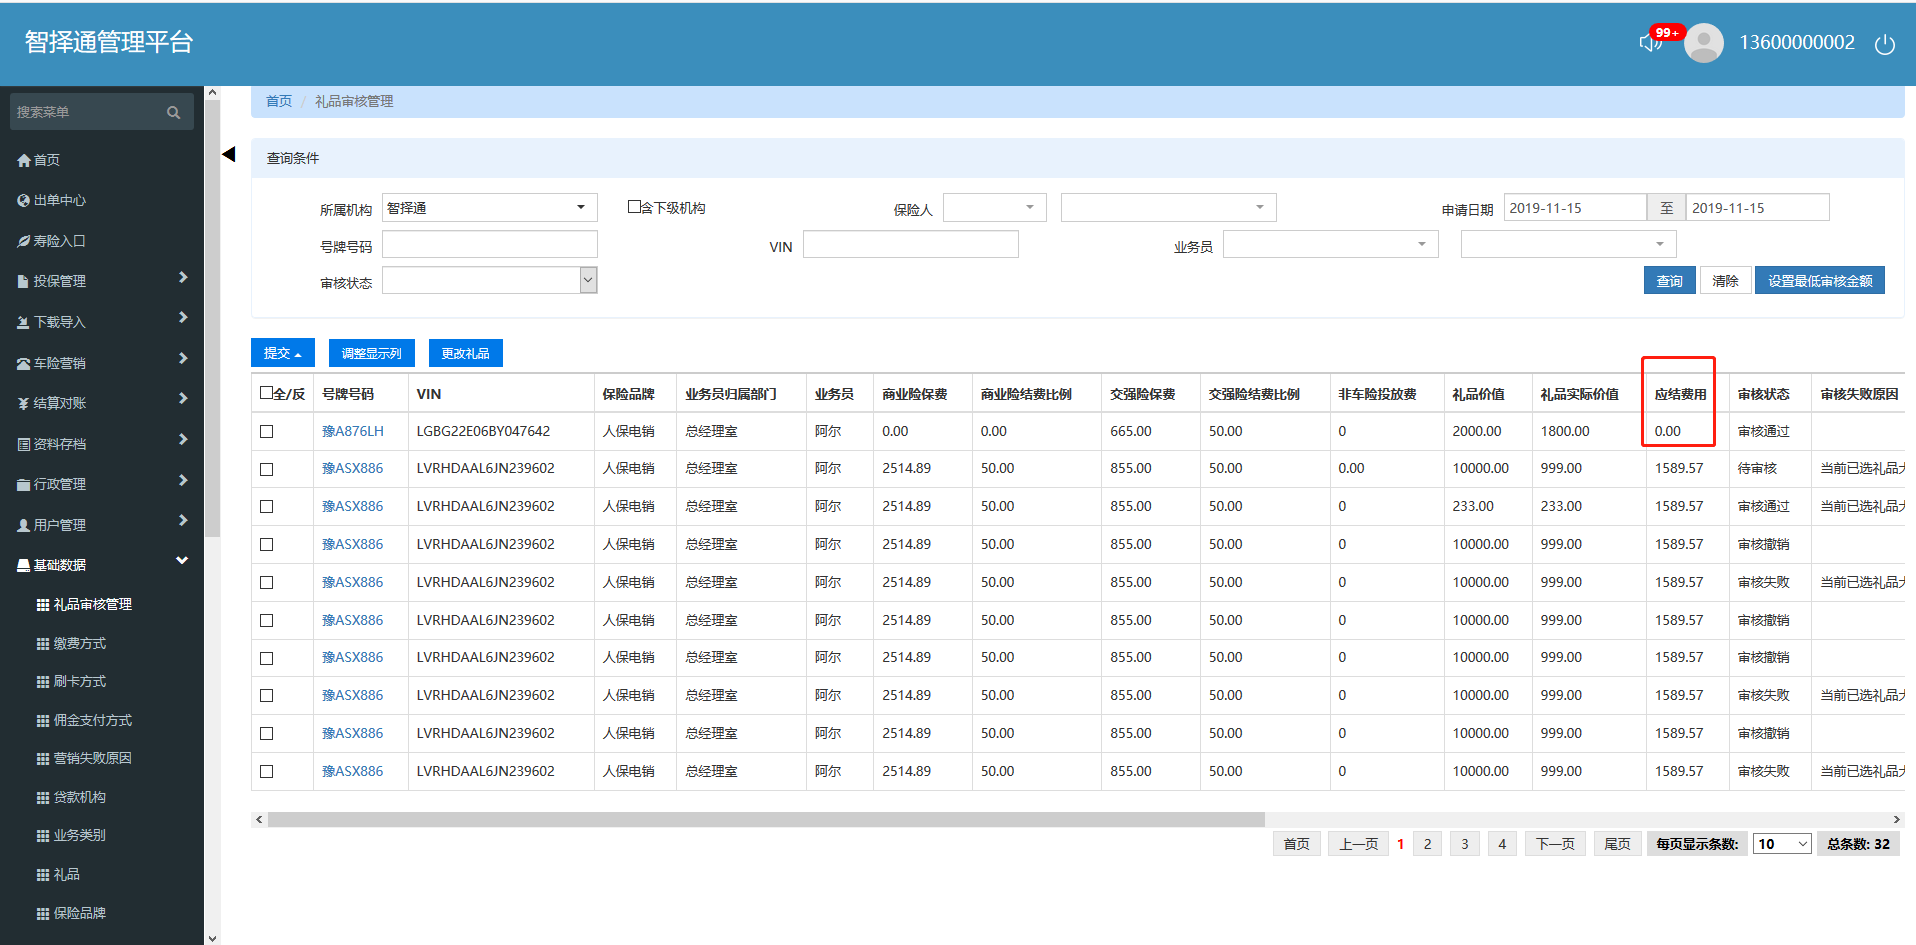Click the 设置最低审核金额 button

[x=1819, y=281]
